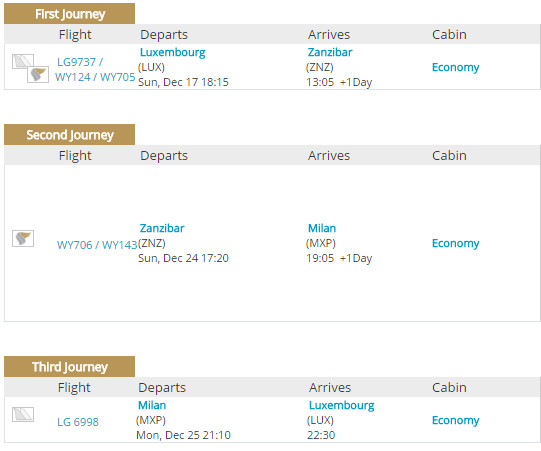Viewport: 541px width, 451px height.
Task: Select the First Journey header tab
Action: [x=69, y=14]
